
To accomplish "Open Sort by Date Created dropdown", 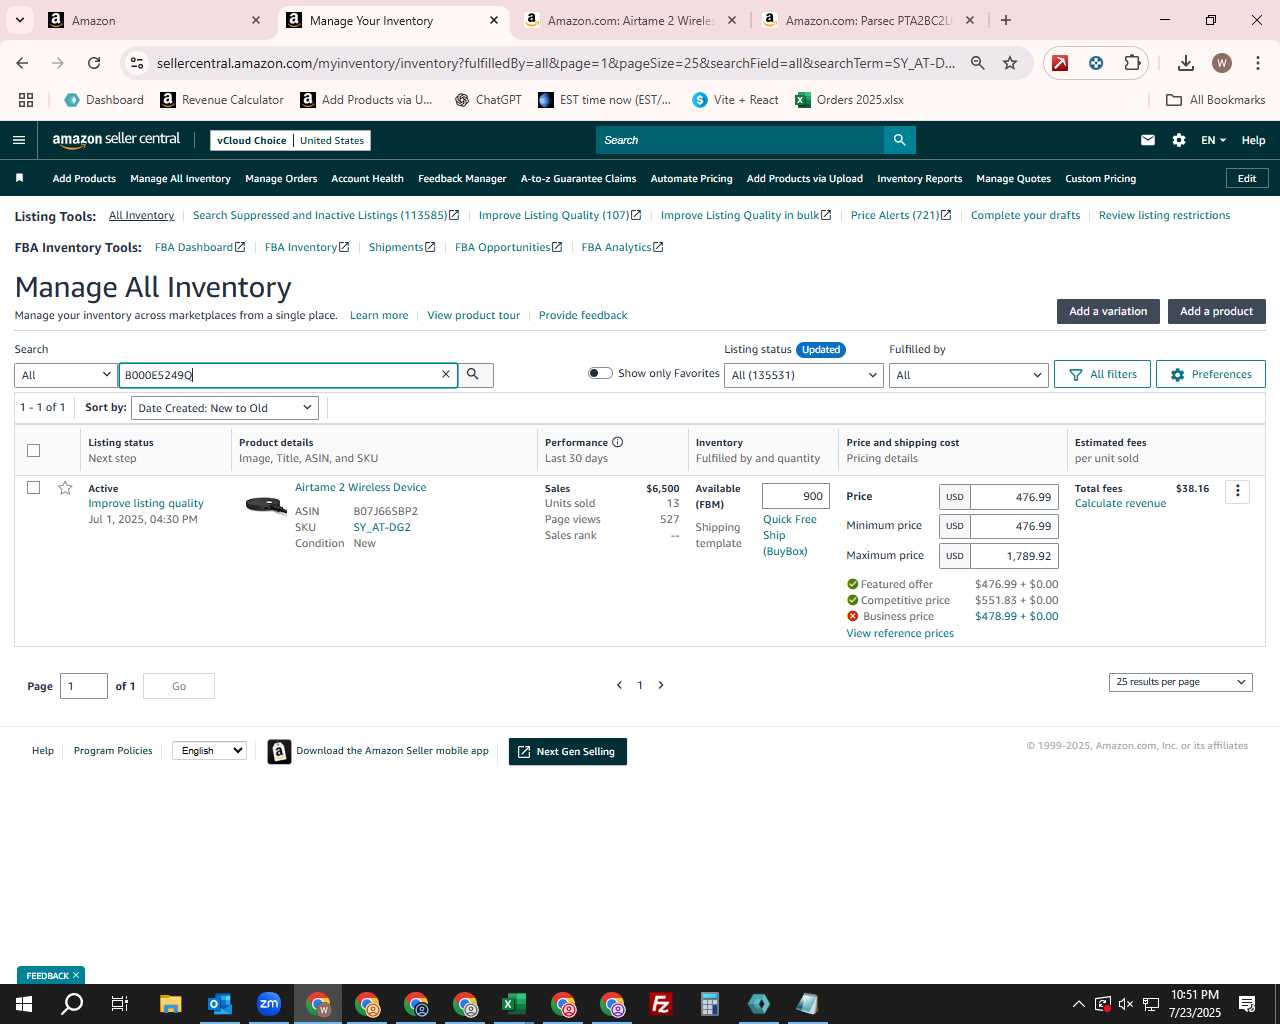I will tap(225, 408).
